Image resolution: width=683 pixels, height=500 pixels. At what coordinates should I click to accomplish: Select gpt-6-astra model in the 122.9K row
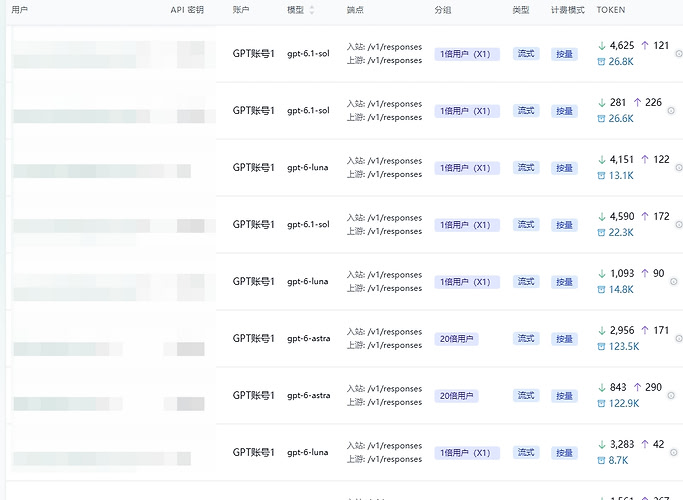[x=309, y=395]
